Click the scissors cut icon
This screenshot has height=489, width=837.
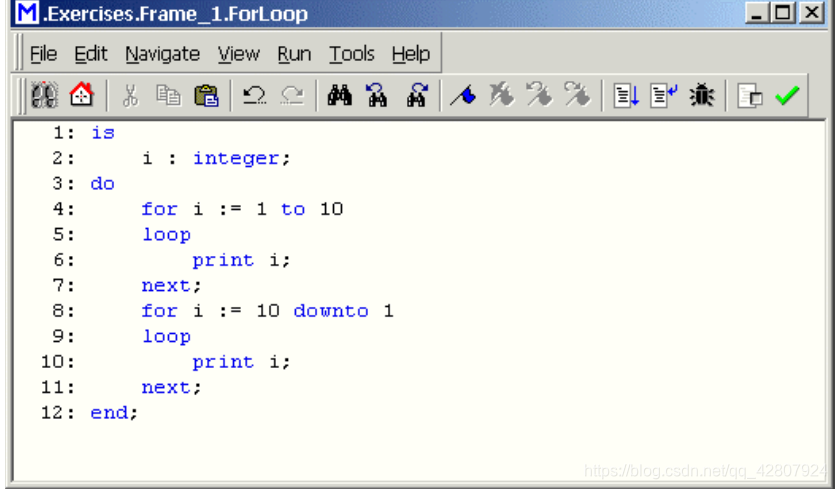click(x=130, y=96)
